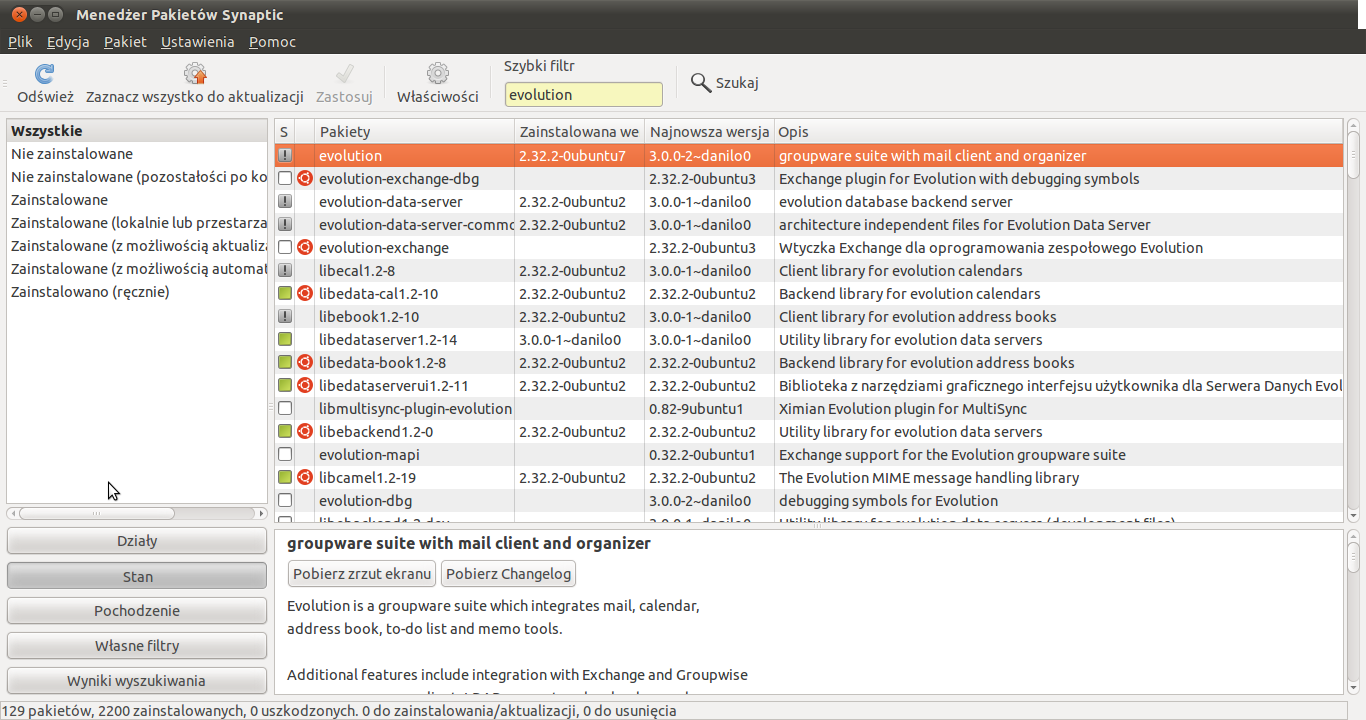
Task: Toggle checkbox for evolution-mapi
Action: coord(285,455)
